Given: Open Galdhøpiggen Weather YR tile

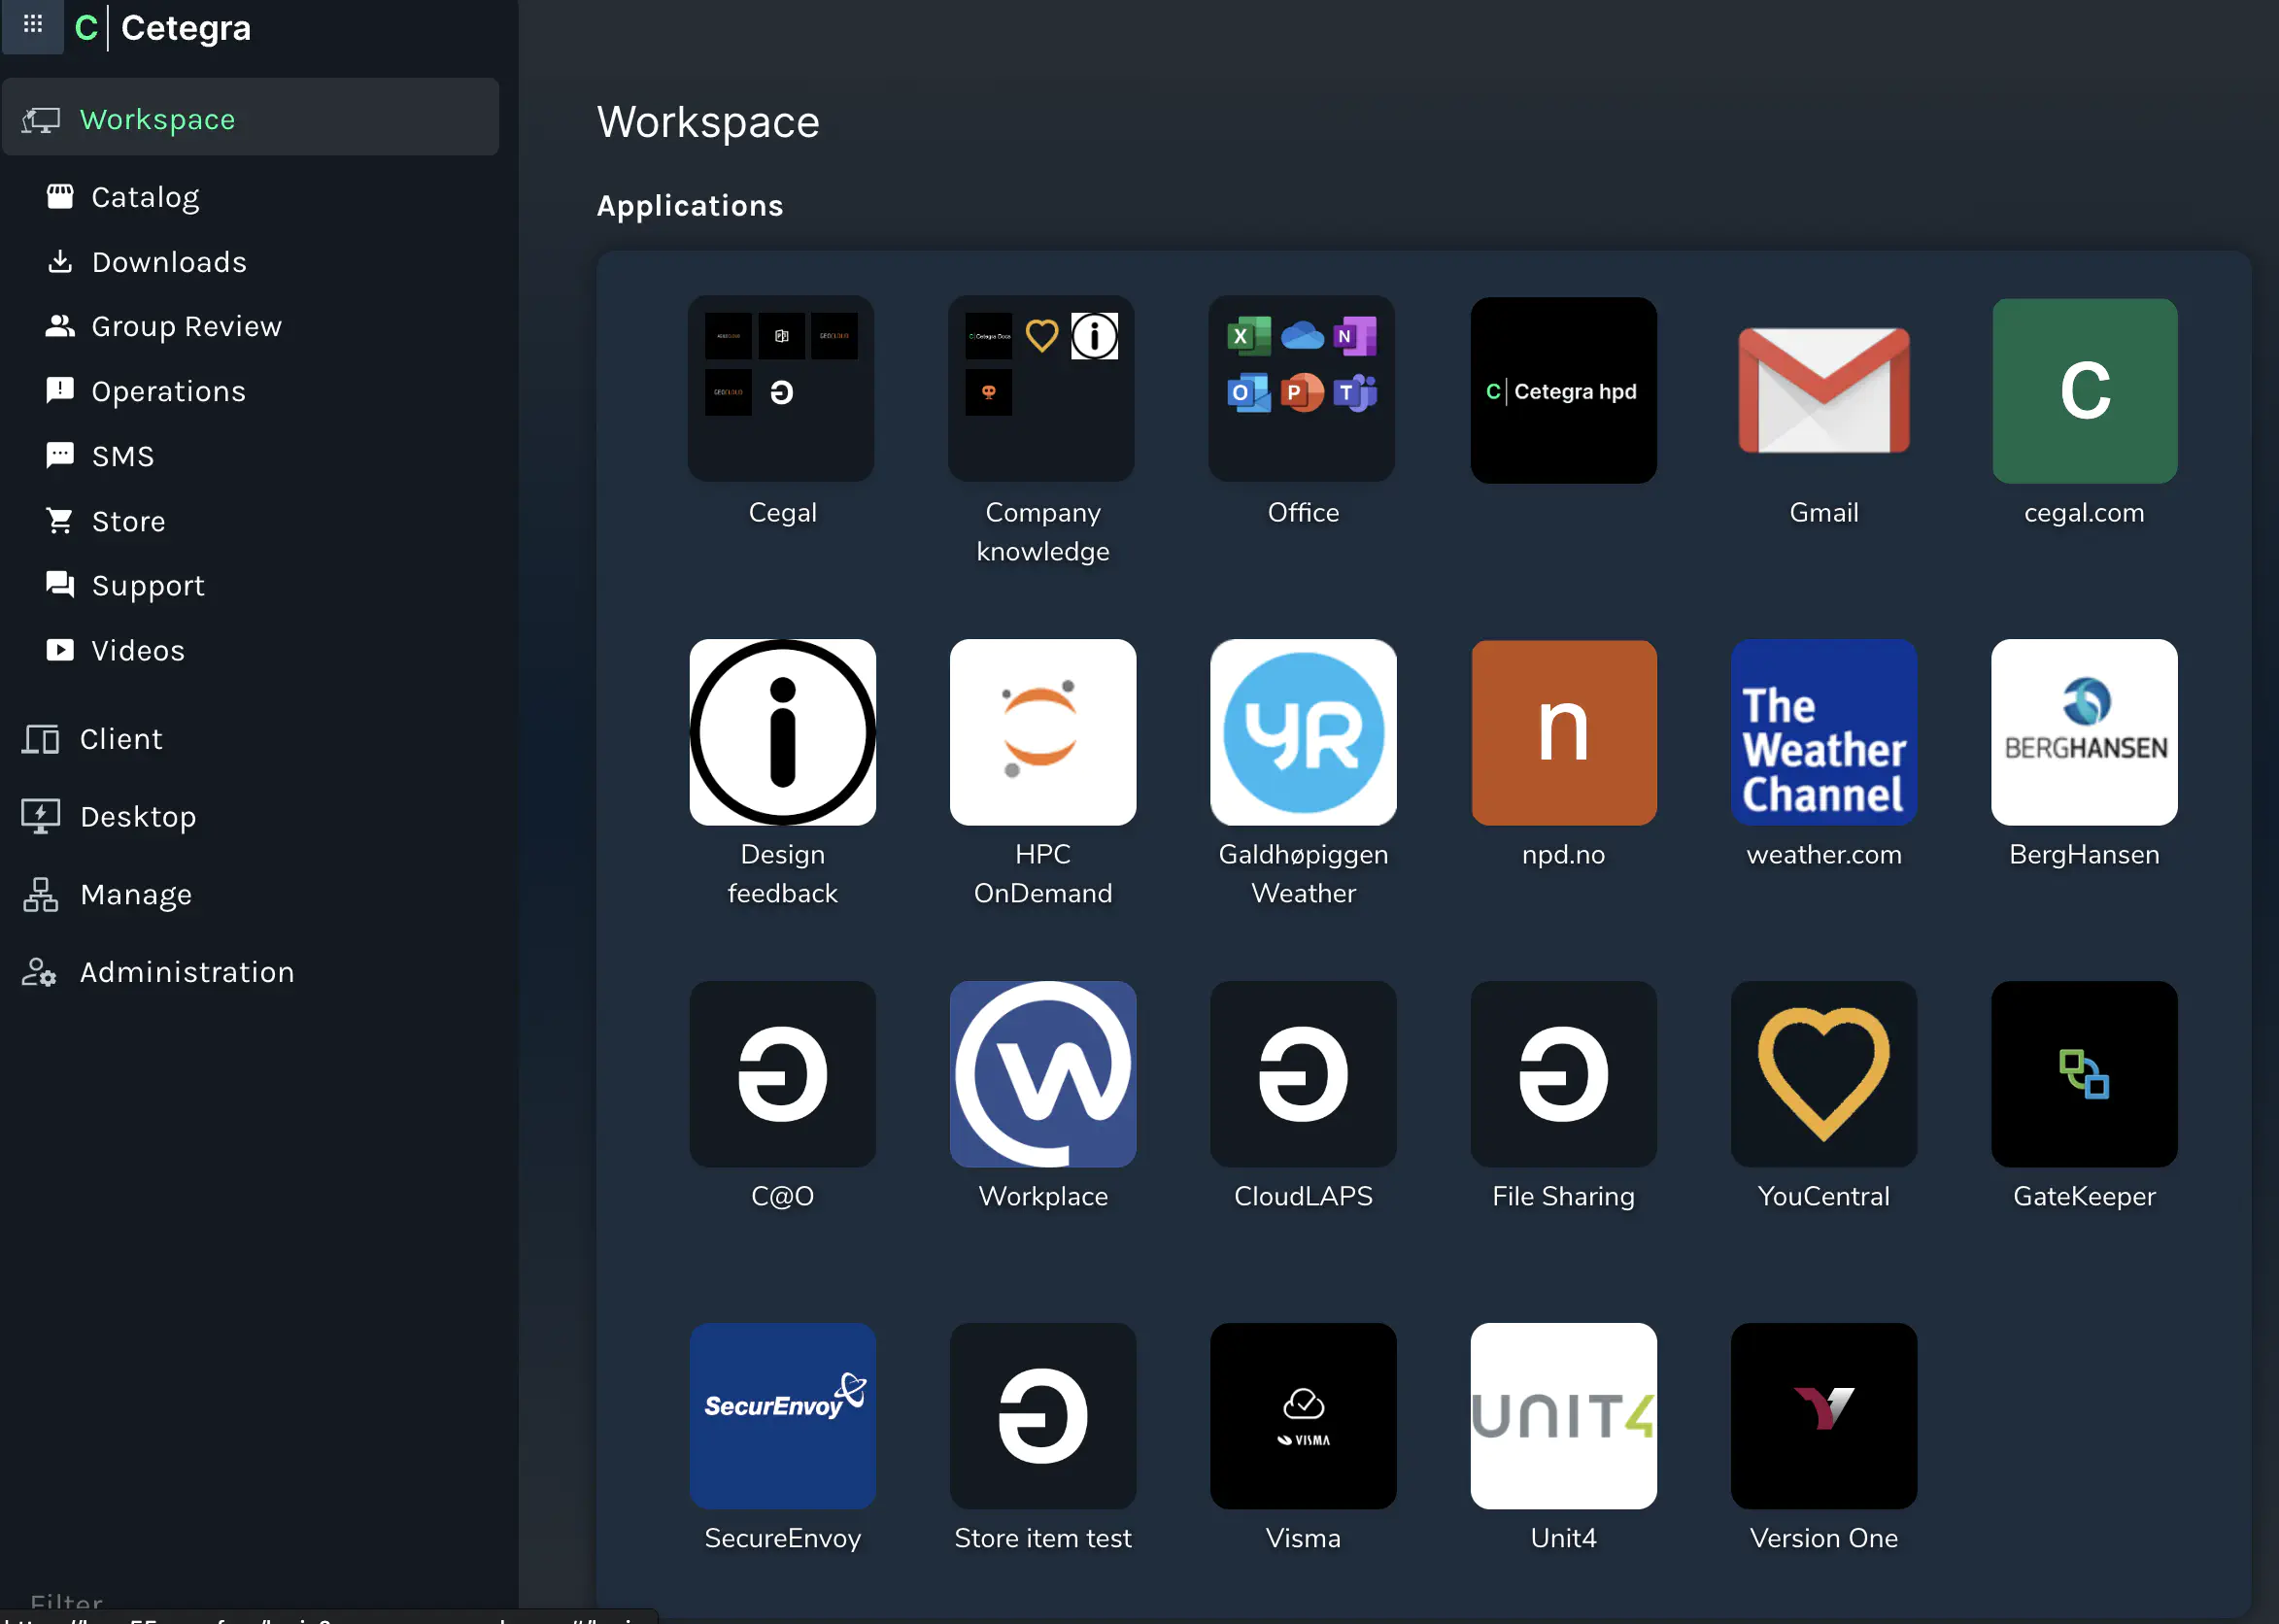Looking at the screenshot, I should pyautogui.click(x=1303, y=732).
